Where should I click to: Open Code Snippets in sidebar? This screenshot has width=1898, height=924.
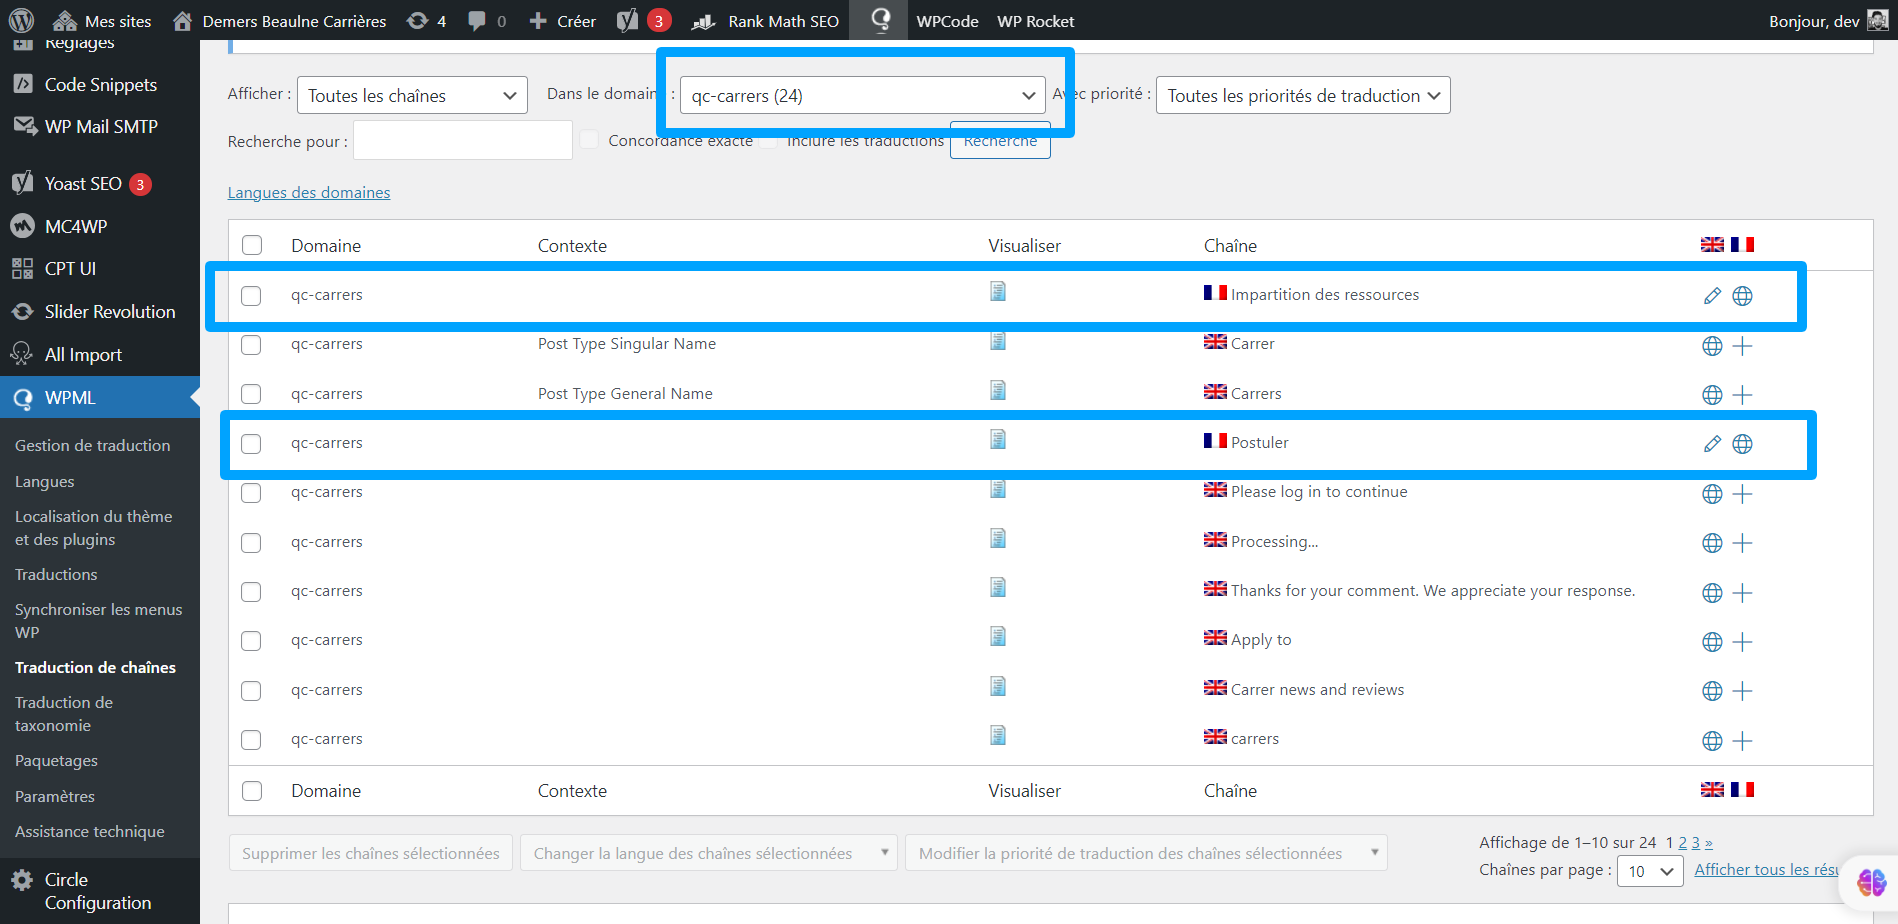(100, 85)
